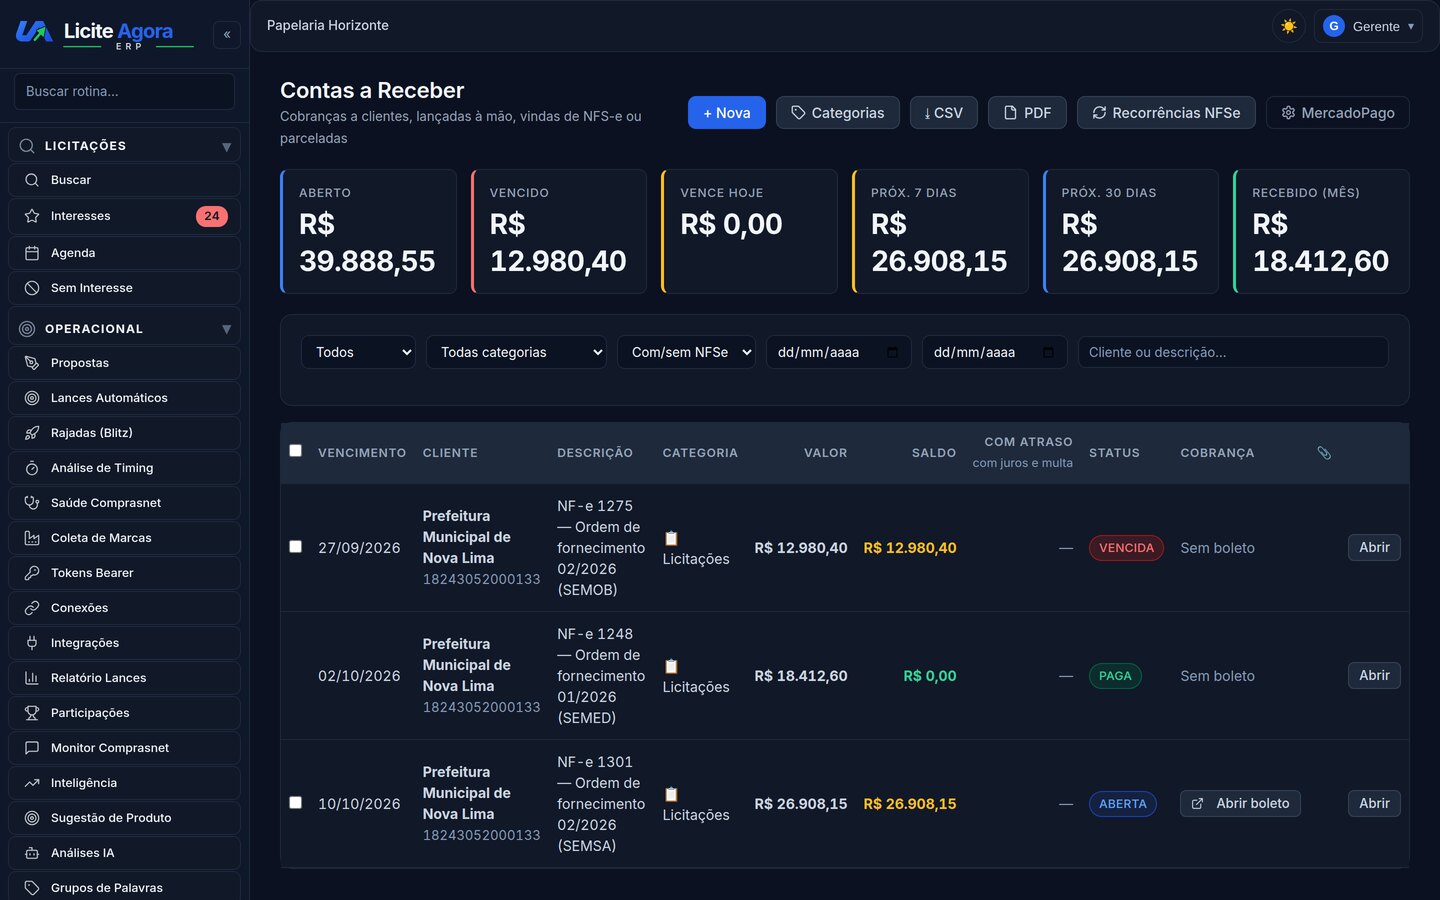Open the Monitor Comprasnet page
This screenshot has width=1440, height=900.
pyautogui.click(x=124, y=748)
